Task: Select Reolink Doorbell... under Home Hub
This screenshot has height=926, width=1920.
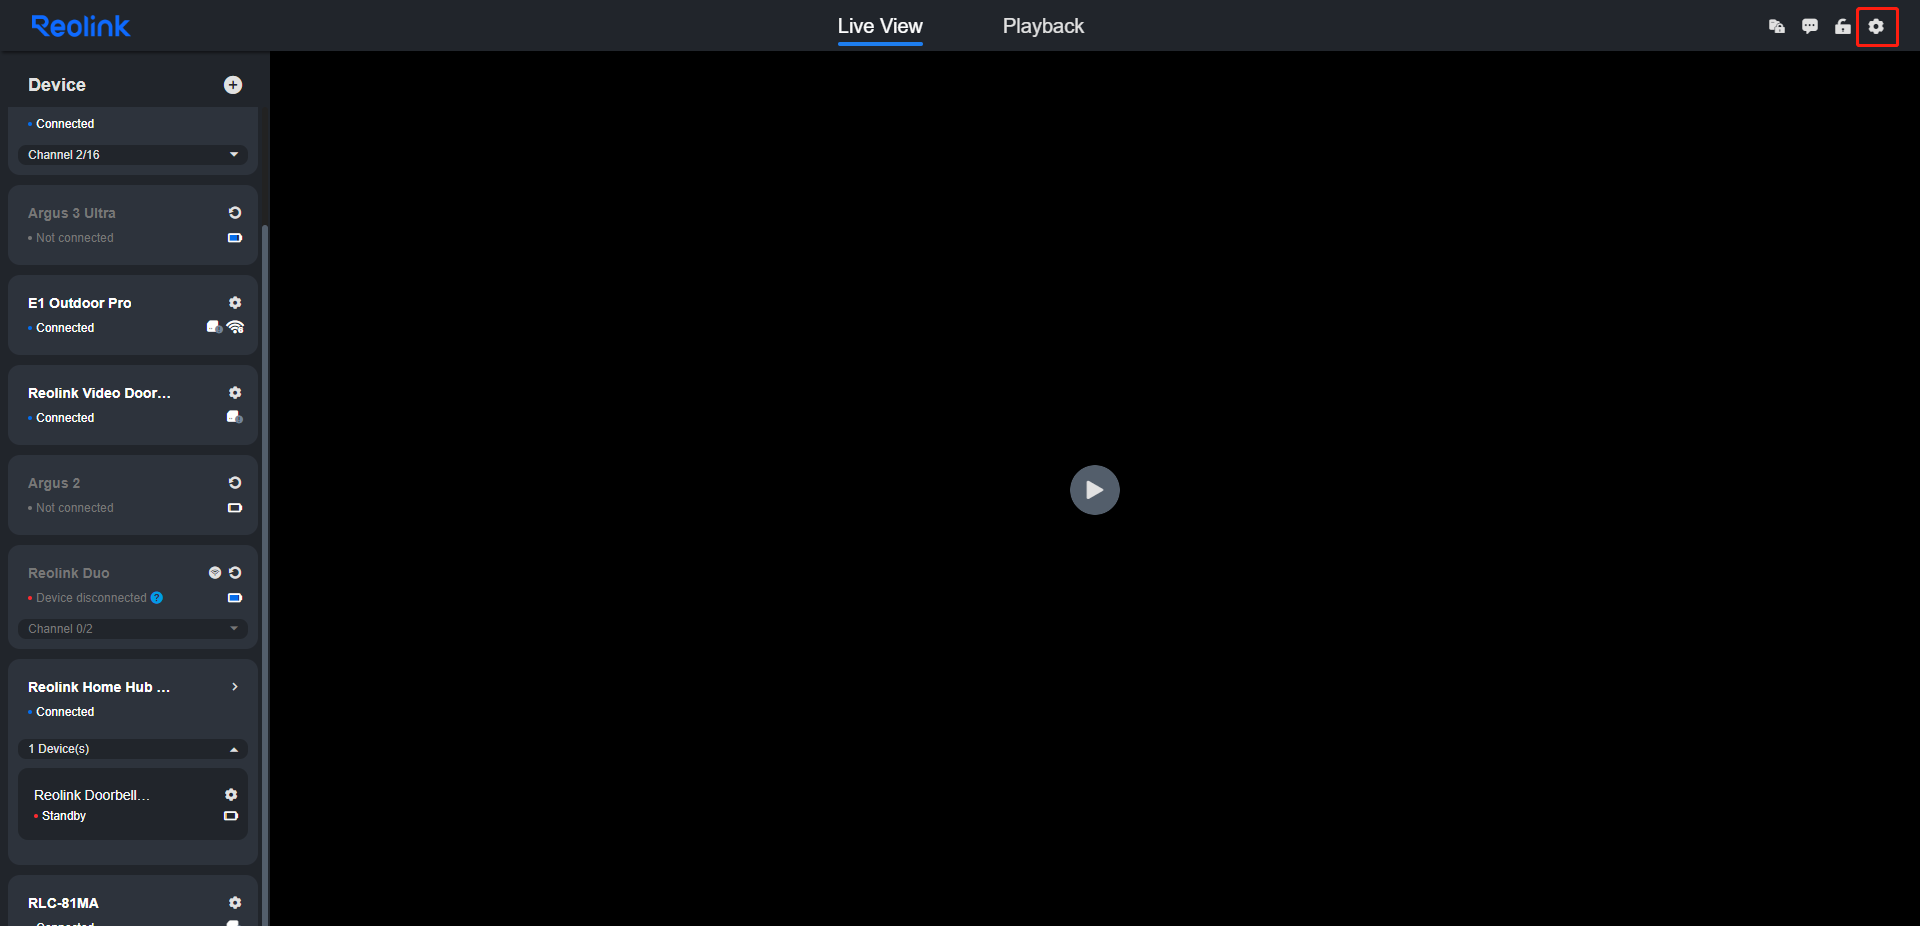Action: [133, 804]
